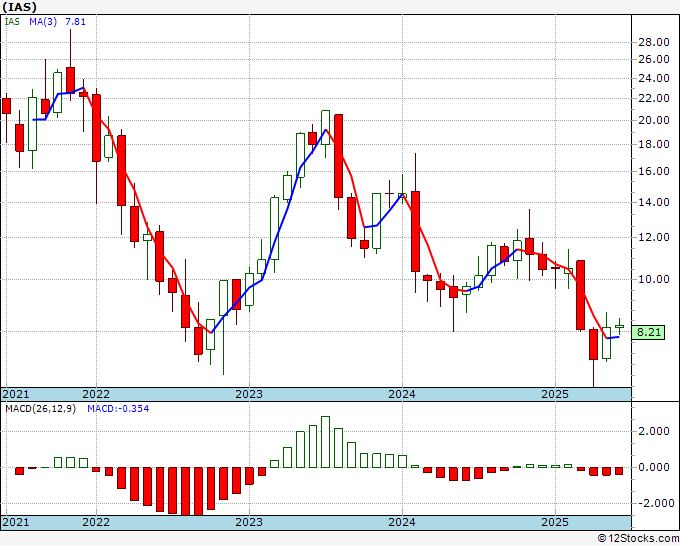Viewport: 680px width, 546px height.
Task: Click 2021 on the MACD timeline
Action: pyautogui.click(x=16, y=522)
